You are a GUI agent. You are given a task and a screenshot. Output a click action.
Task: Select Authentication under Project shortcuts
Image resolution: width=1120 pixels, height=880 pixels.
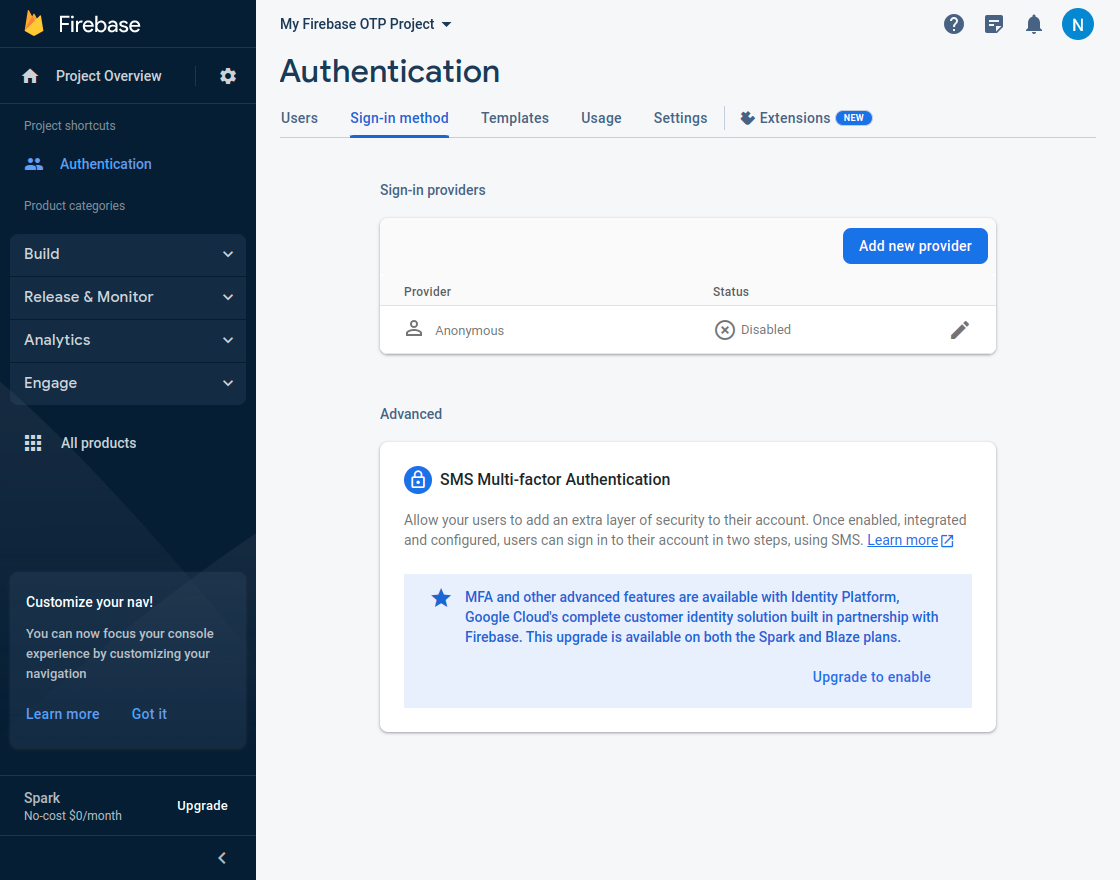point(105,163)
